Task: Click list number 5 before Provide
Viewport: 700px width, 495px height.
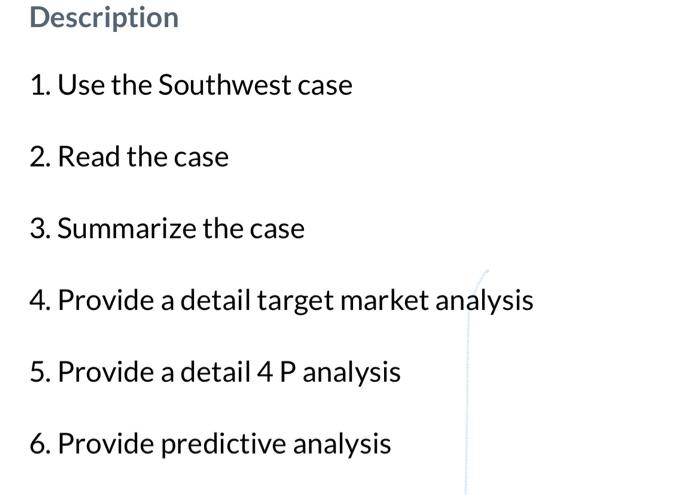Action: 41,372
